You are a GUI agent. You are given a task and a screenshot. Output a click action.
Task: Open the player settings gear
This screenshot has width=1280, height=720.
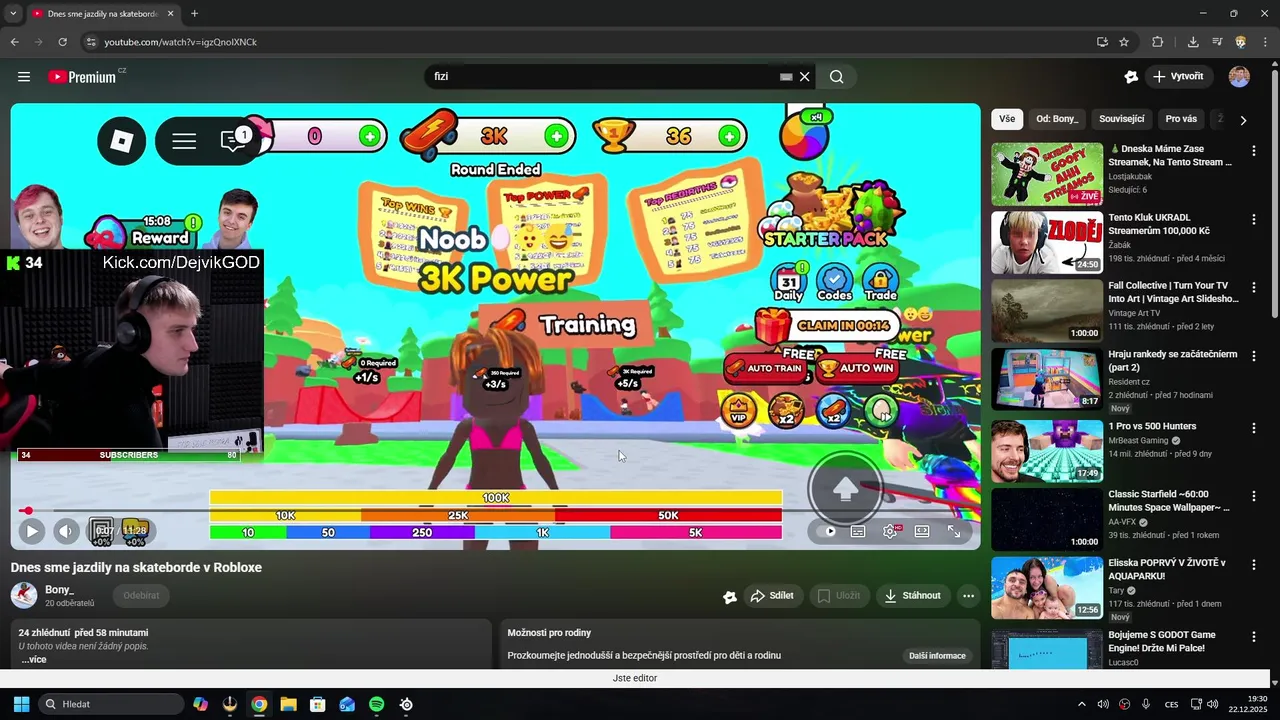tap(890, 532)
